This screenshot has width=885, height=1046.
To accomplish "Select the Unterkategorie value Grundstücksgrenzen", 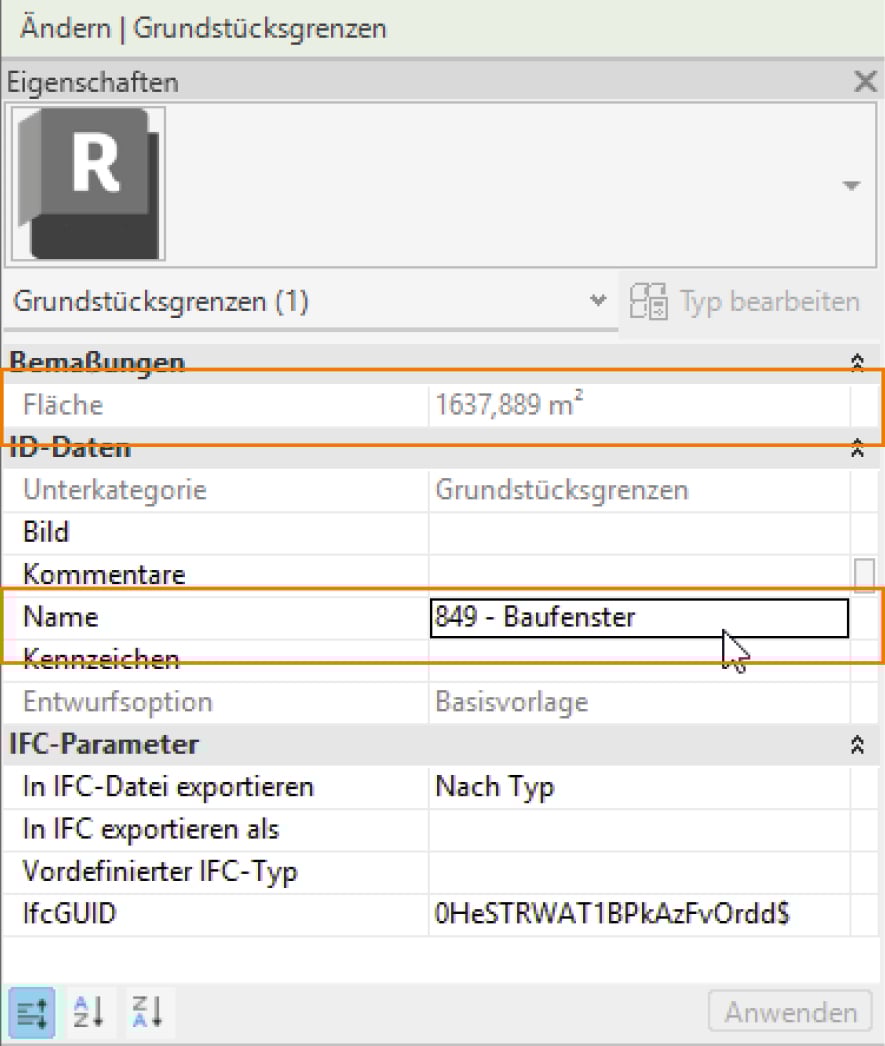I will coord(639,490).
